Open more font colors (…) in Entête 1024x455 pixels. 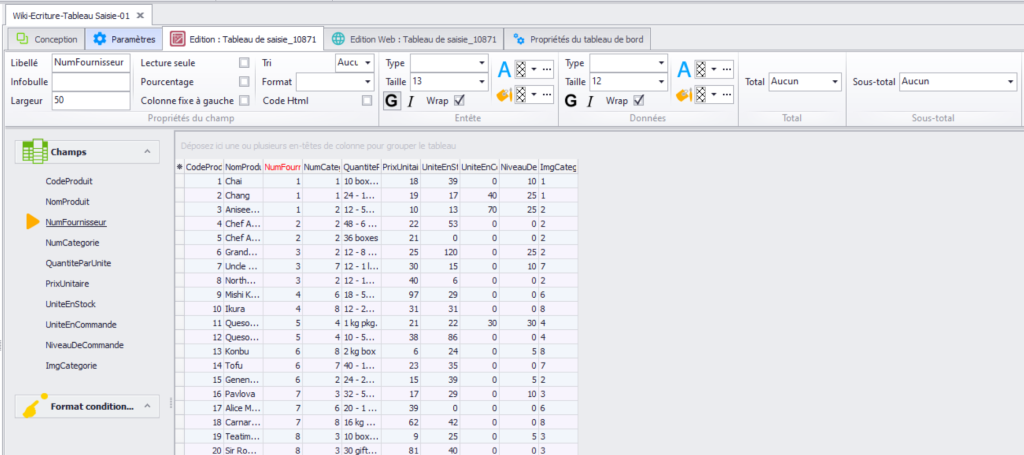[x=547, y=69]
